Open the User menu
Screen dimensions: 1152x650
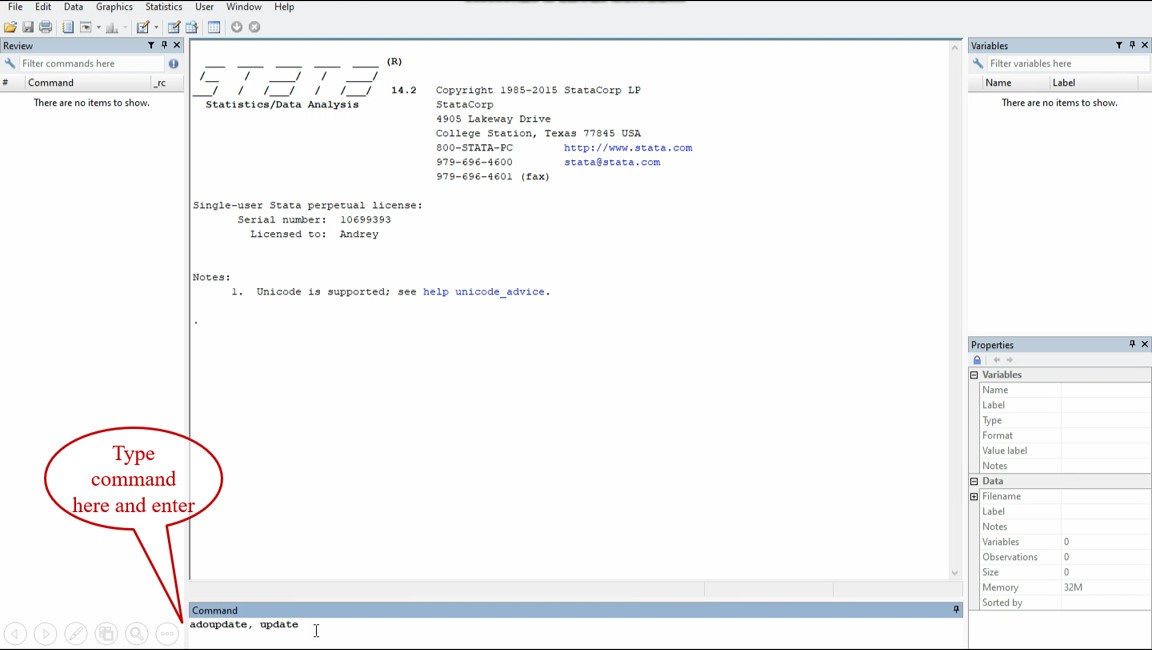(x=204, y=7)
